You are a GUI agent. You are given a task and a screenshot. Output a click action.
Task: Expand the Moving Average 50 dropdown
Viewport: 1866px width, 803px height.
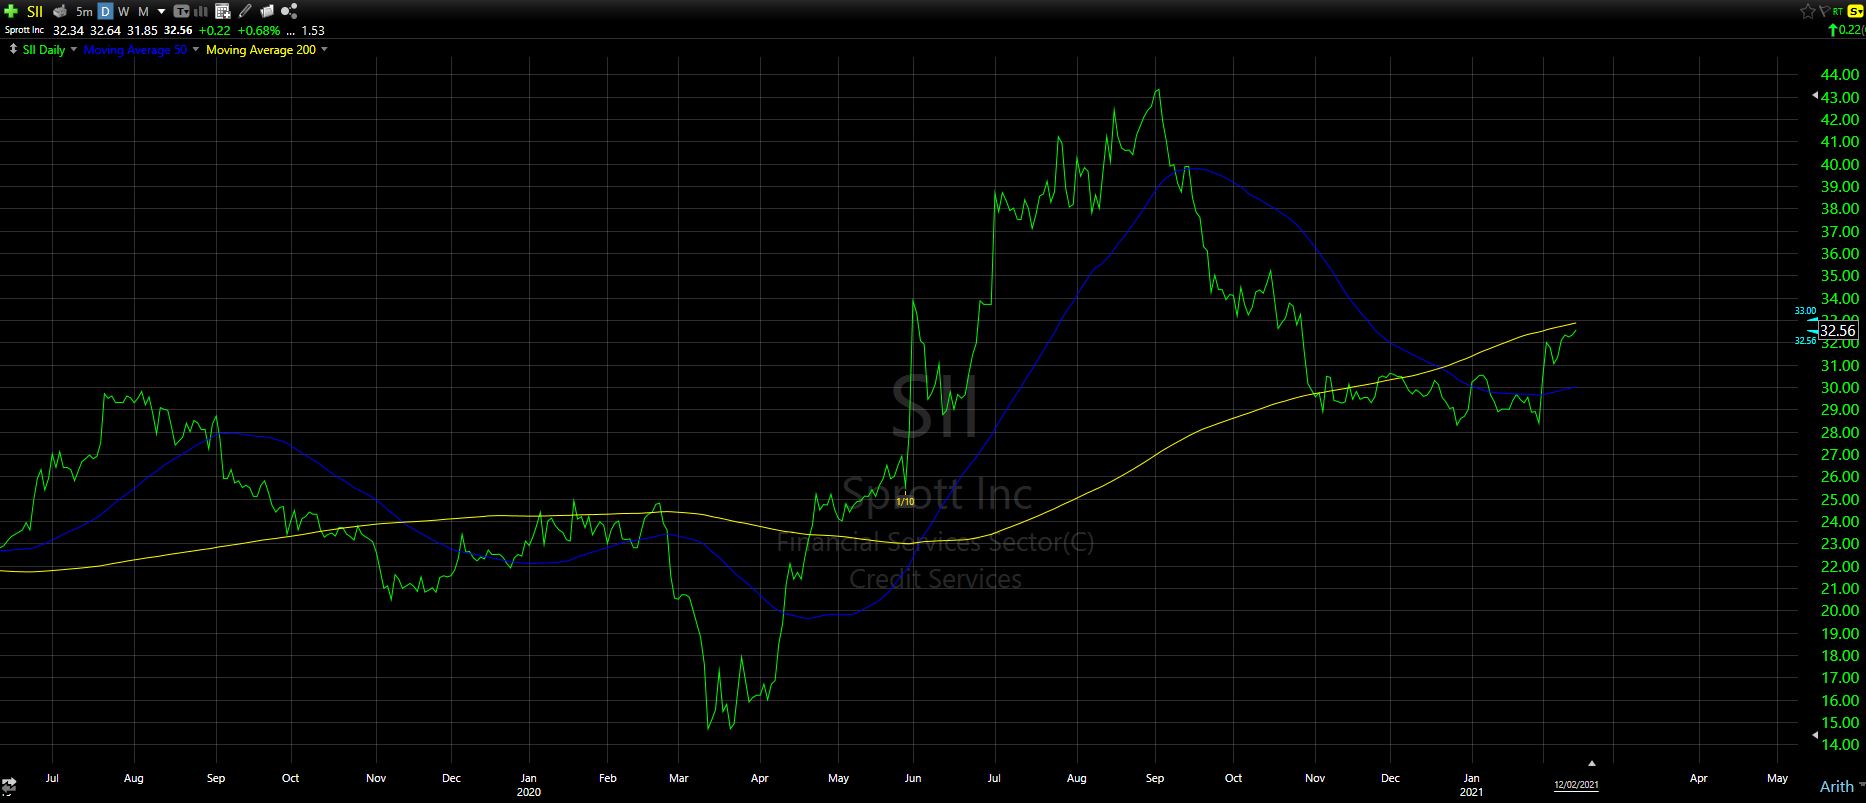pyautogui.click(x=195, y=49)
